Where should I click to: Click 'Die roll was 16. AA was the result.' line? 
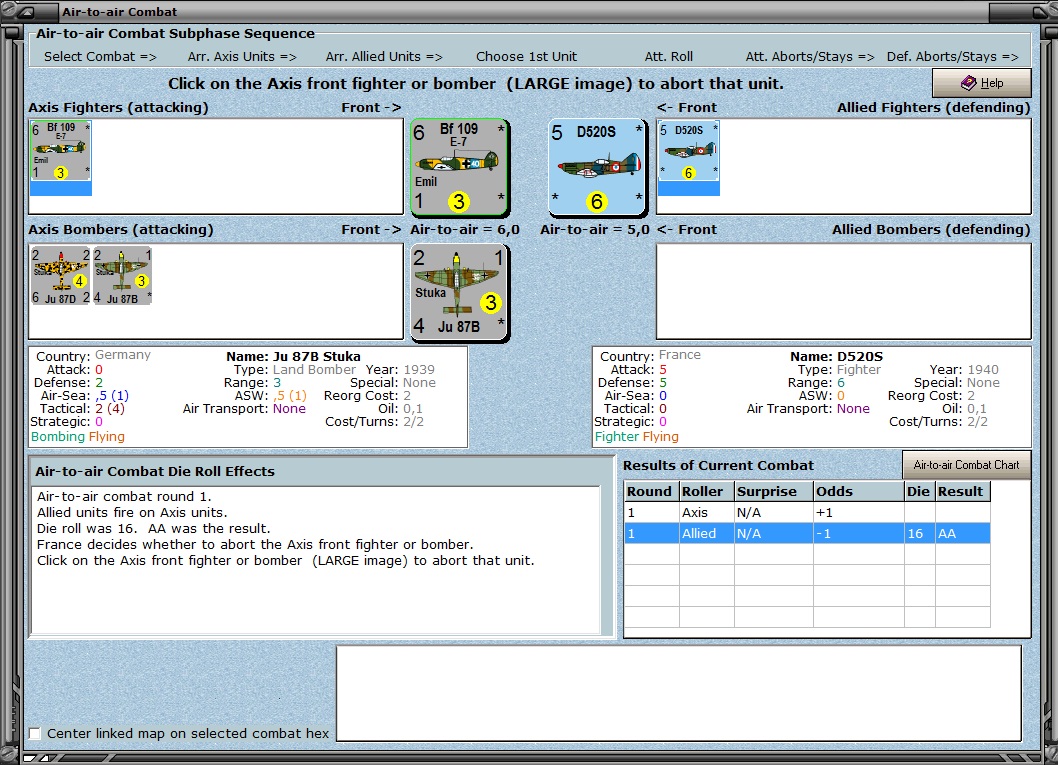[154, 528]
